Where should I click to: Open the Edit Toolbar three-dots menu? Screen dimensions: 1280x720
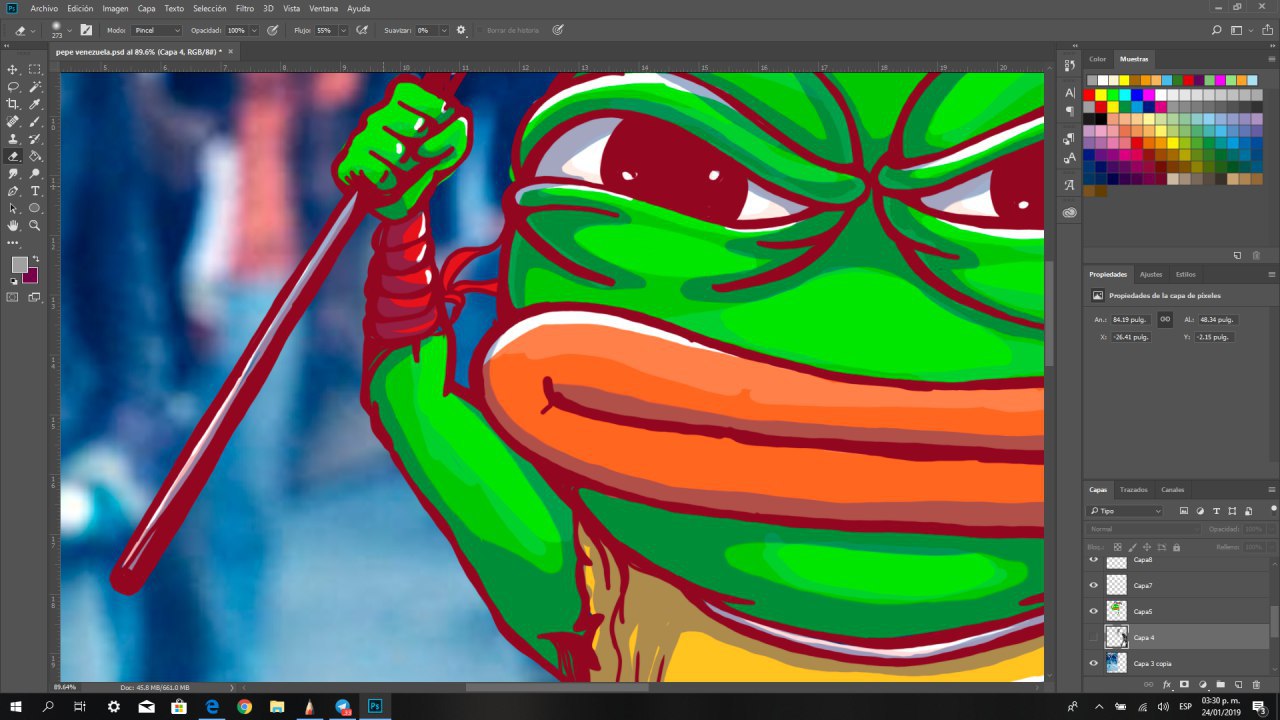pyautogui.click(x=13, y=243)
